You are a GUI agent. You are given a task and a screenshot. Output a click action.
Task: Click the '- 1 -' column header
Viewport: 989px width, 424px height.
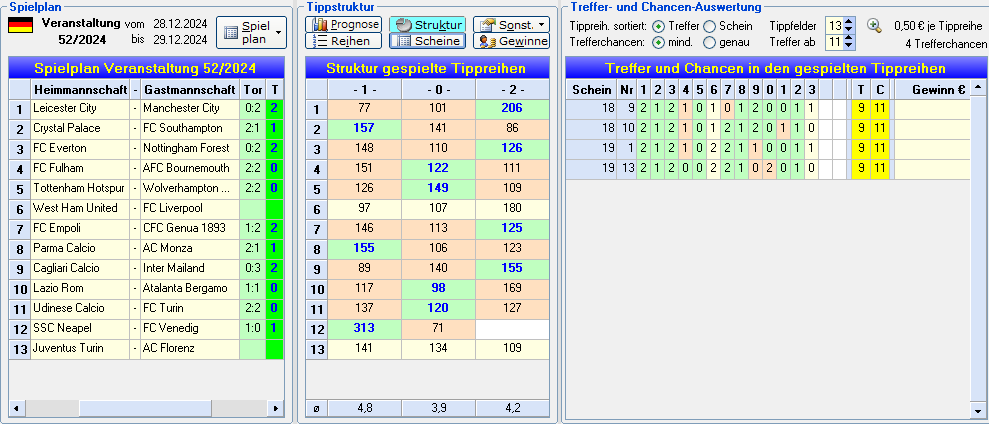tap(364, 90)
